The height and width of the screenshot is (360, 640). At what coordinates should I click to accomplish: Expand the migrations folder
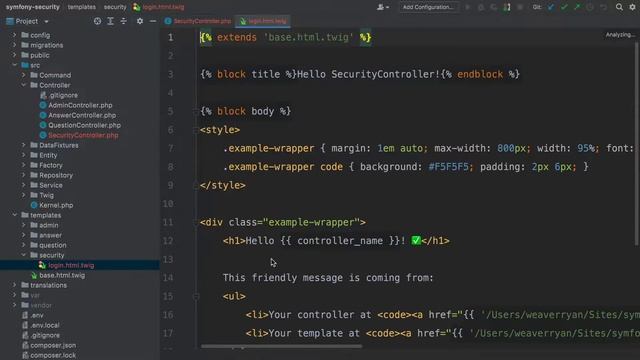14,45
